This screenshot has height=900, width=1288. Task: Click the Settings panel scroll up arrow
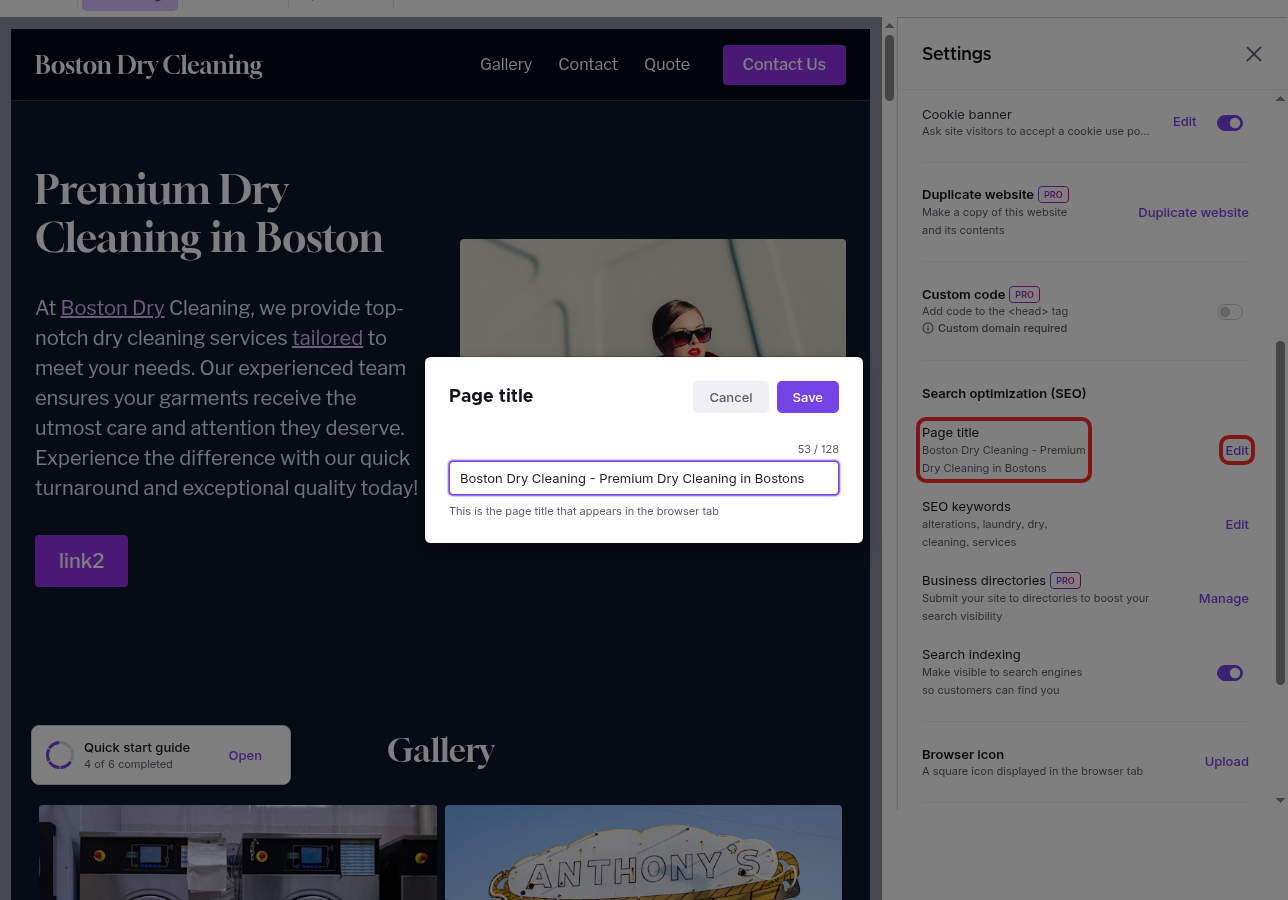click(1280, 99)
